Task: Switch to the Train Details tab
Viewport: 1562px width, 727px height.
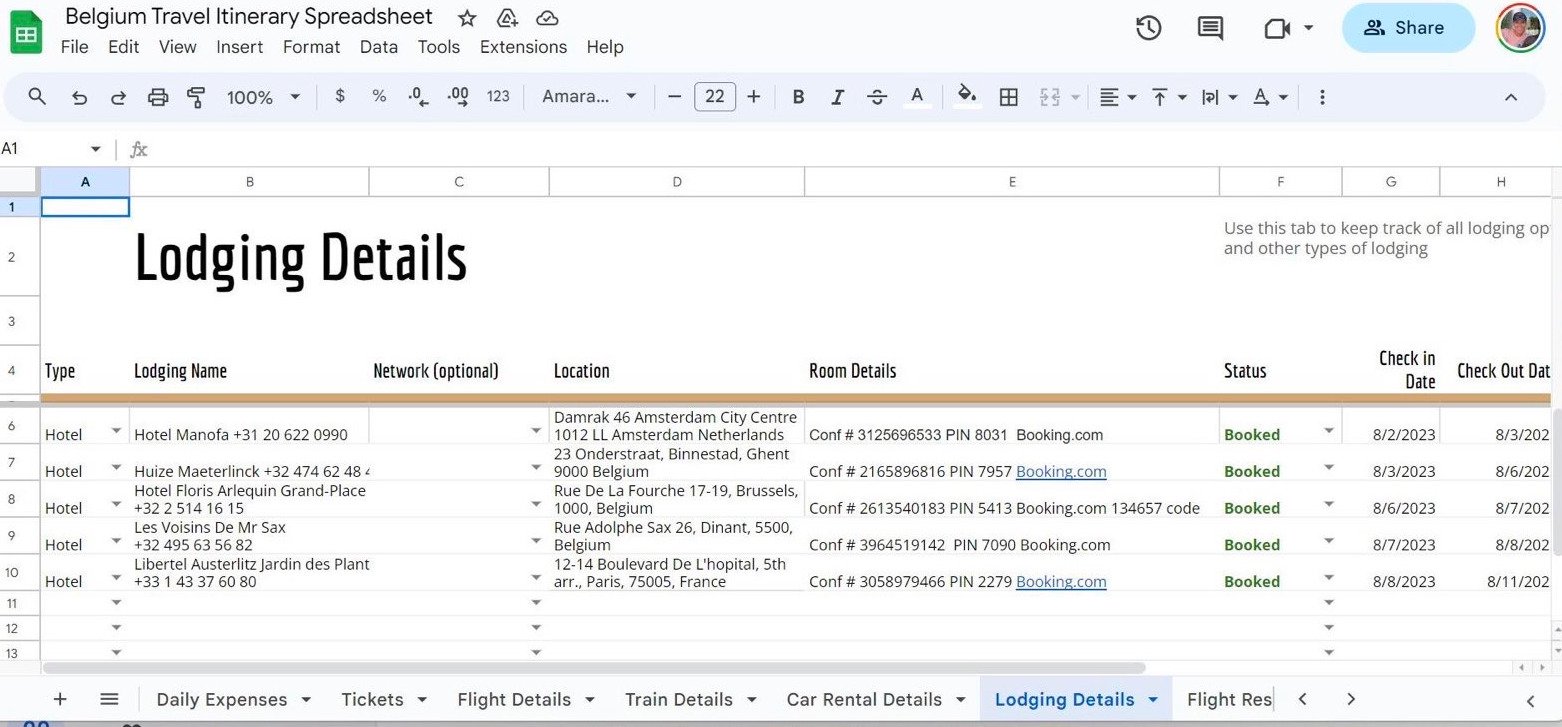Action: coord(679,700)
